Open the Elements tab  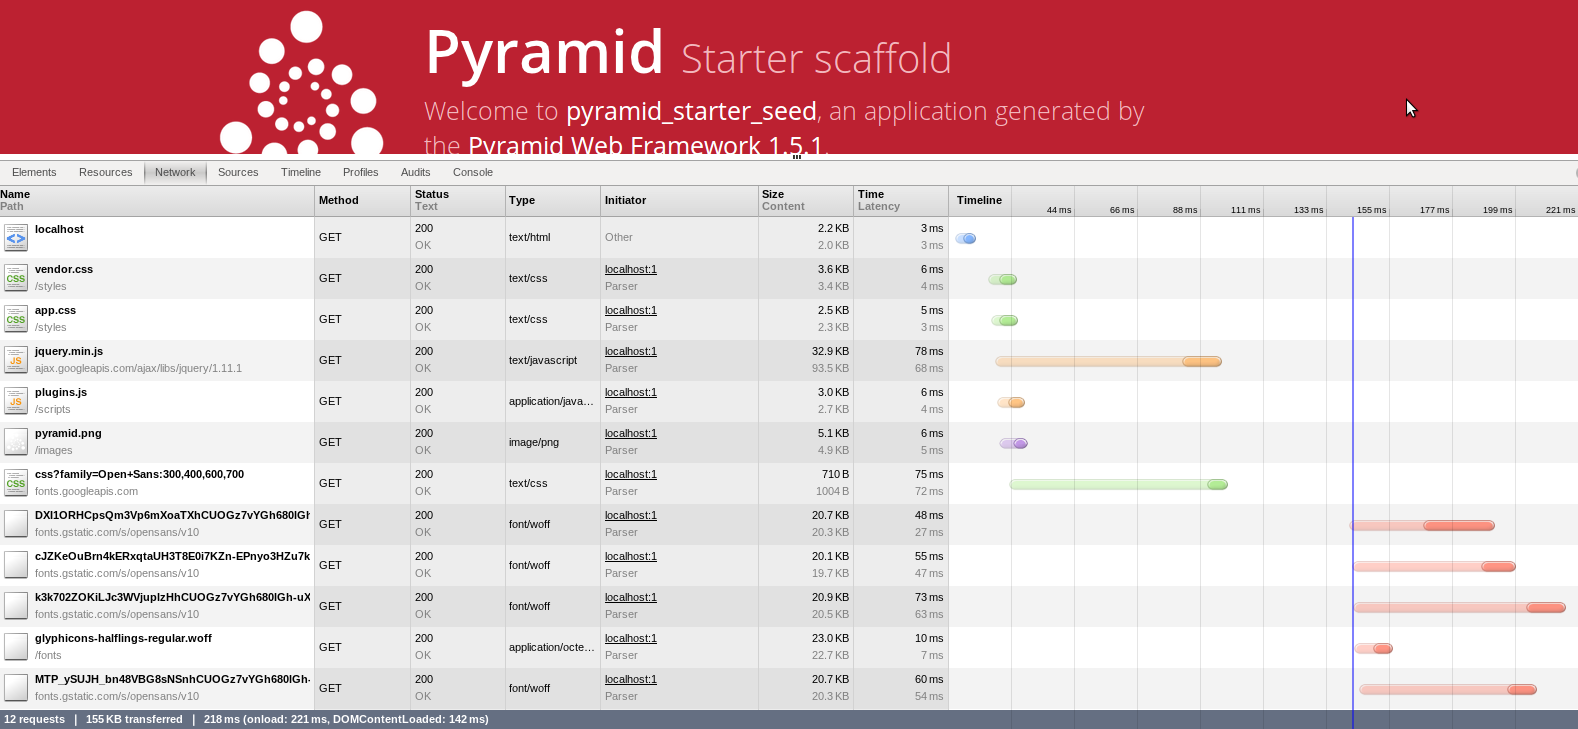(x=34, y=172)
